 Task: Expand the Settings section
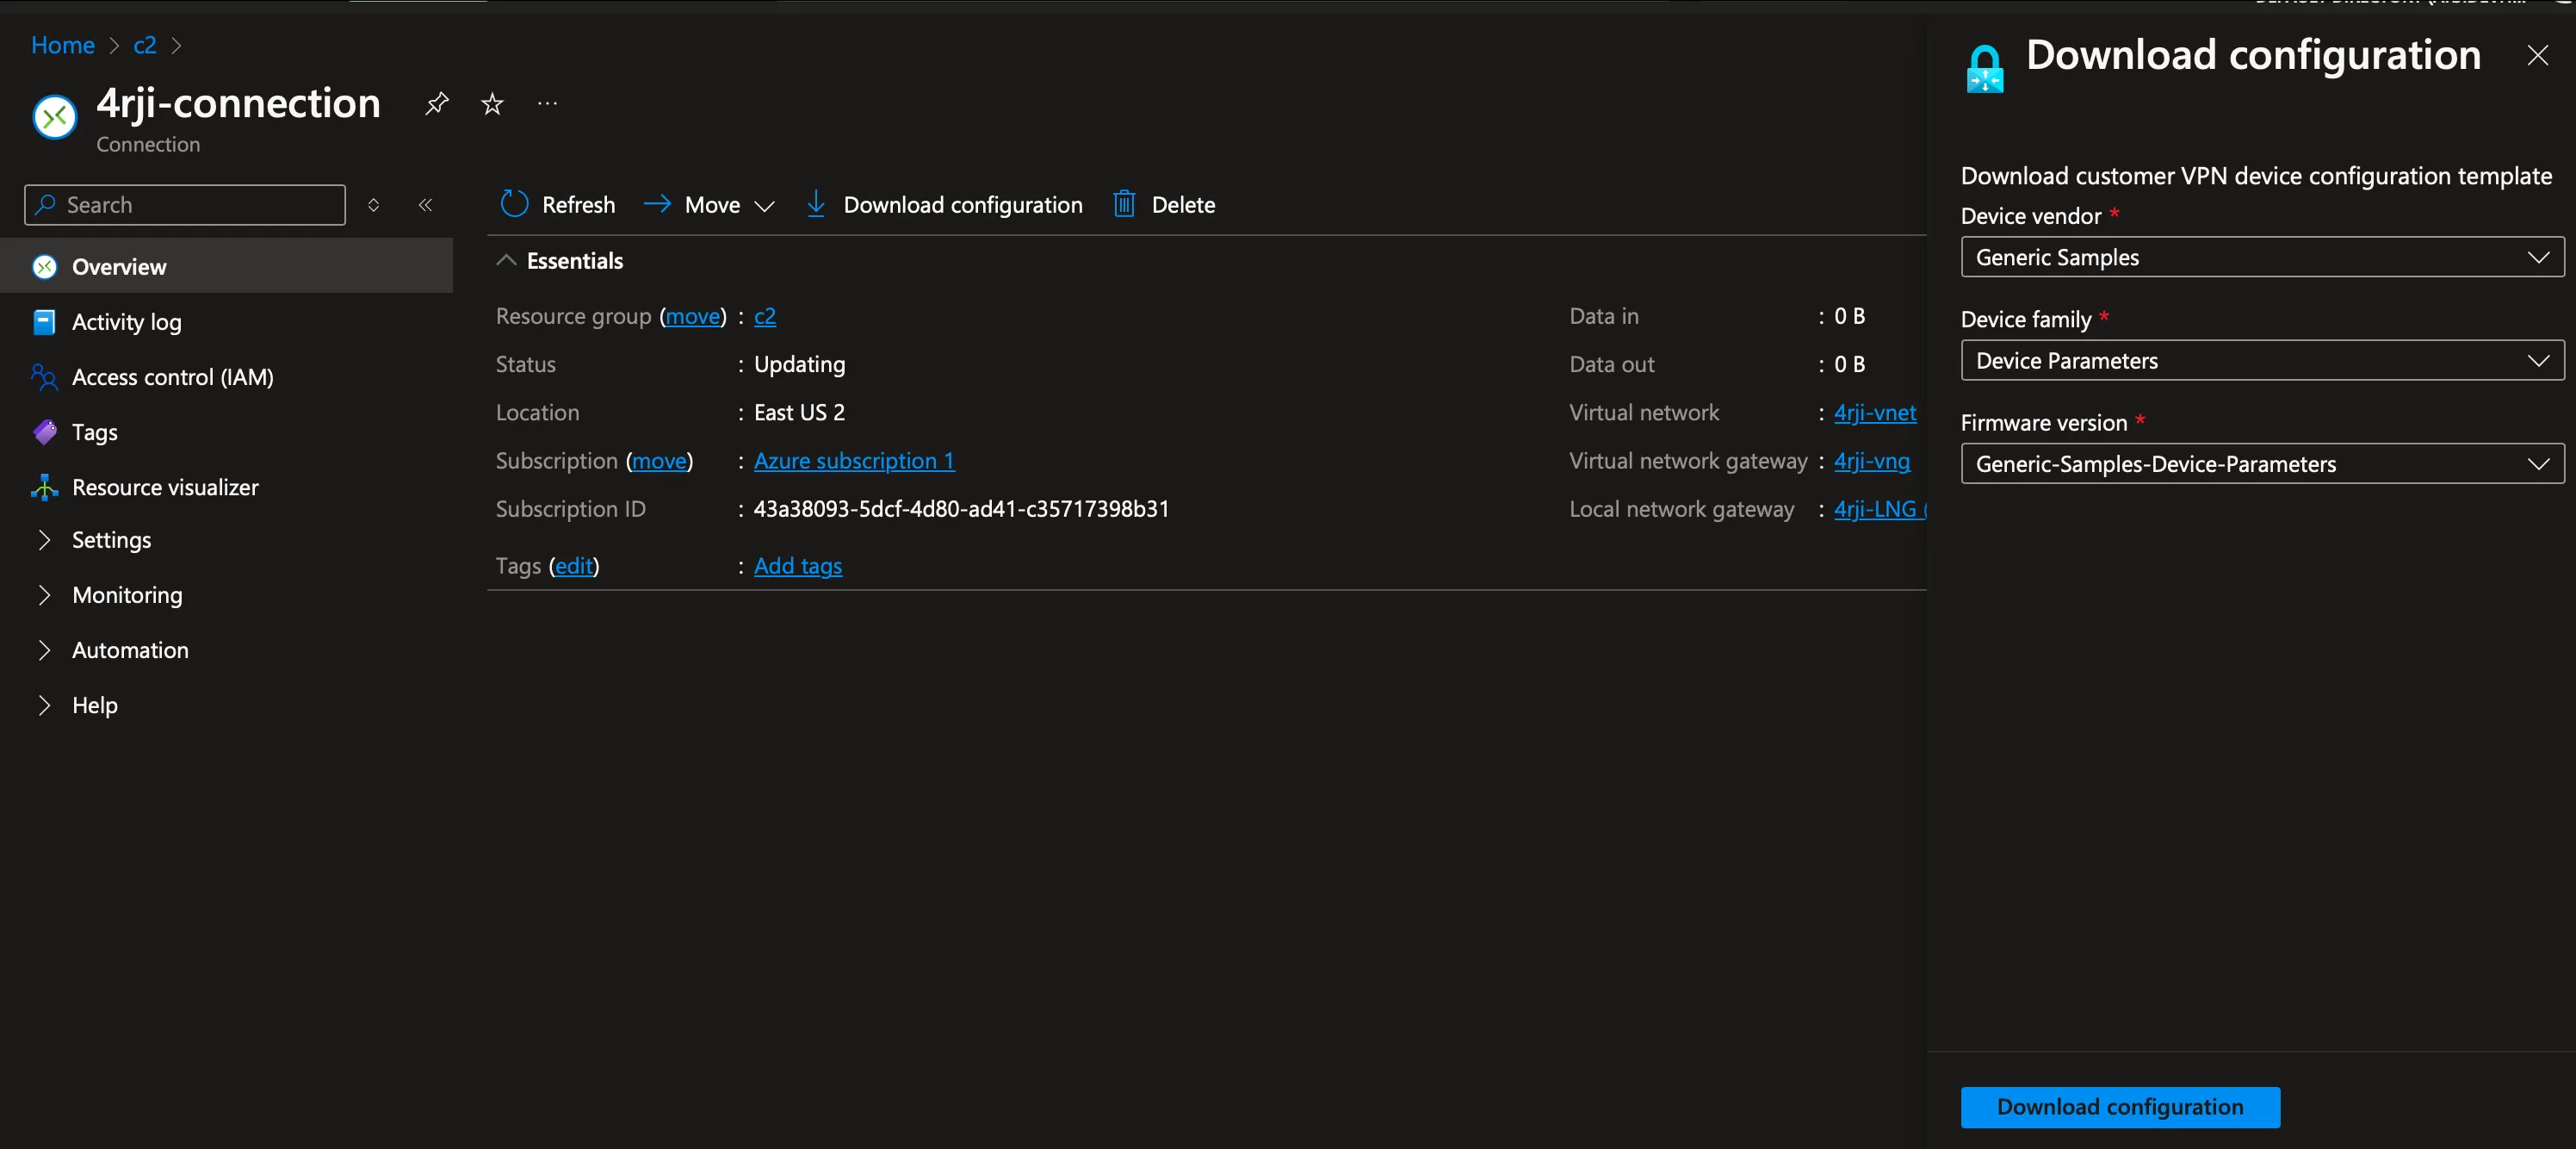(111, 540)
